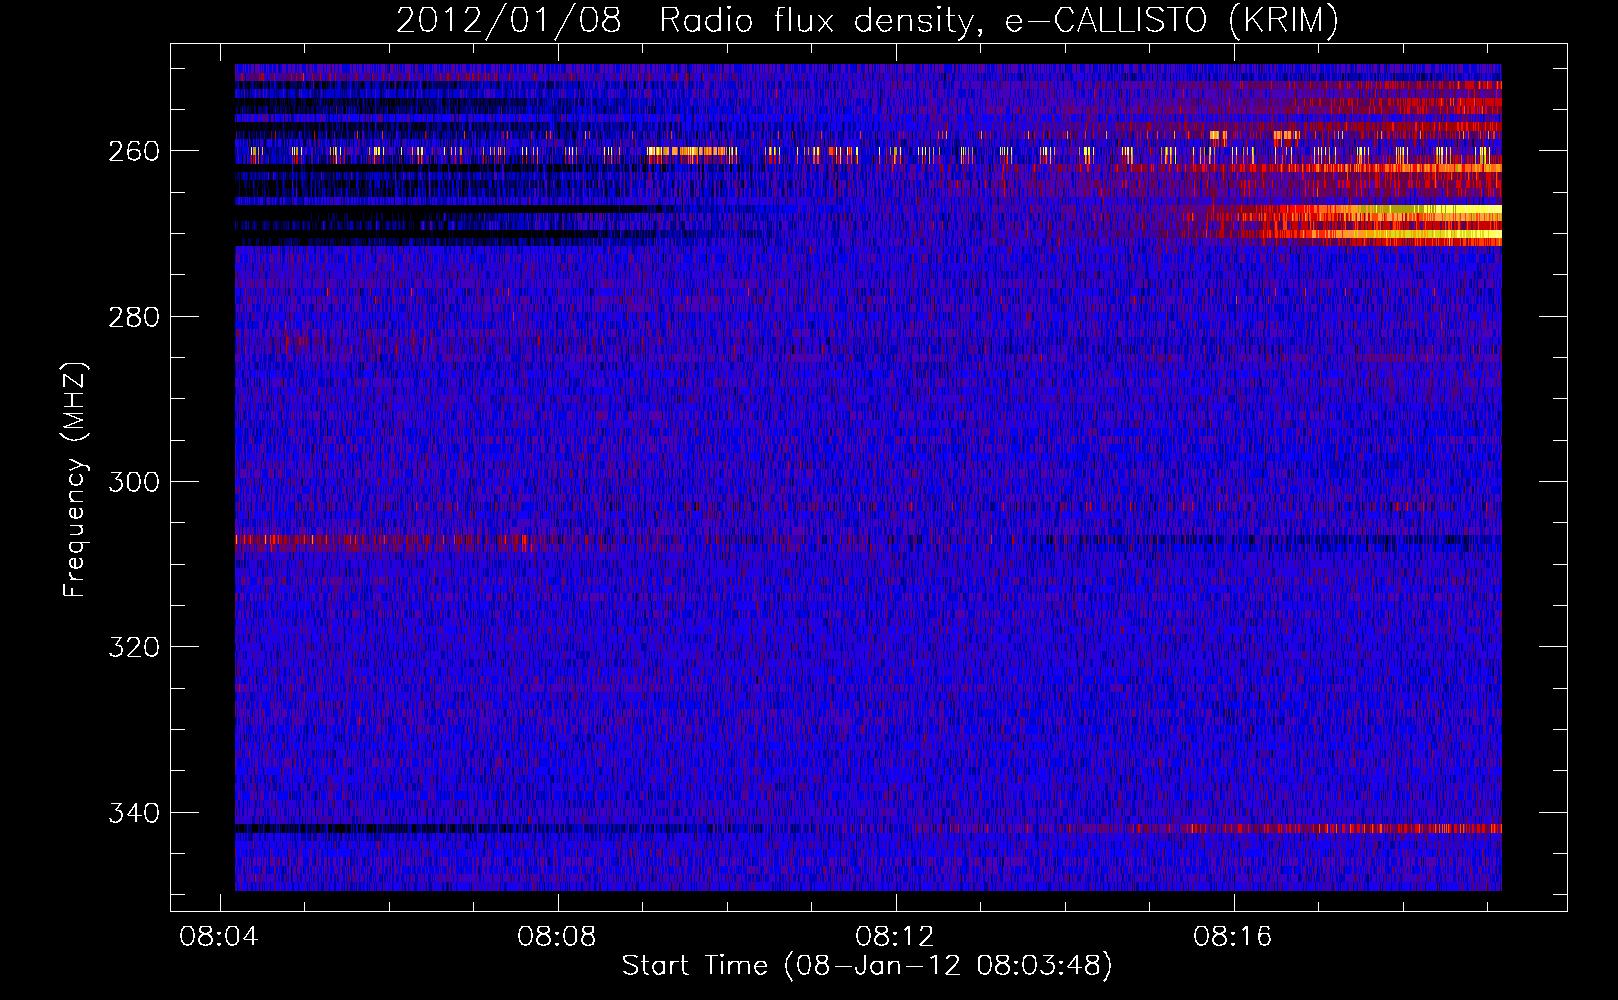The height and width of the screenshot is (1000, 1618).
Task: Click the plot title '2012/01/08 Radio flux density'
Action: click(x=683, y=20)
